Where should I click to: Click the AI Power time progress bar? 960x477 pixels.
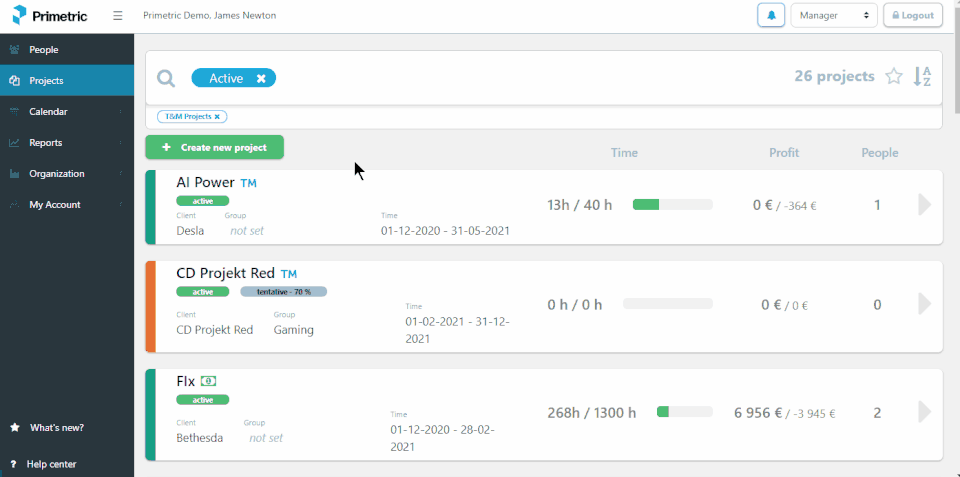pyautogui.click(x=672, y=205)
